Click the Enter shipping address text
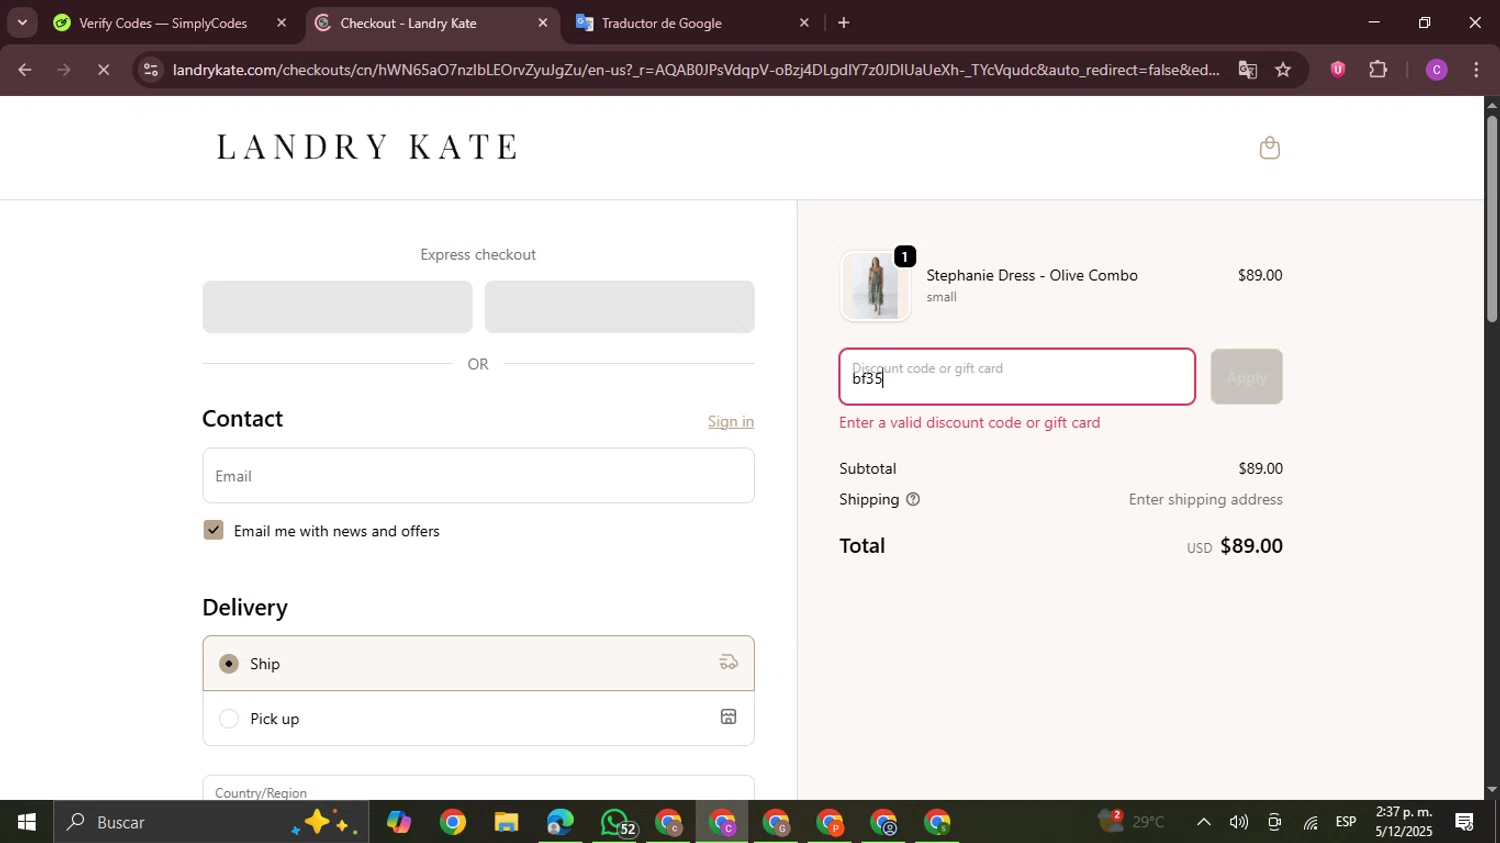Screen dimensions: 1500x843 coord(1205,499)
